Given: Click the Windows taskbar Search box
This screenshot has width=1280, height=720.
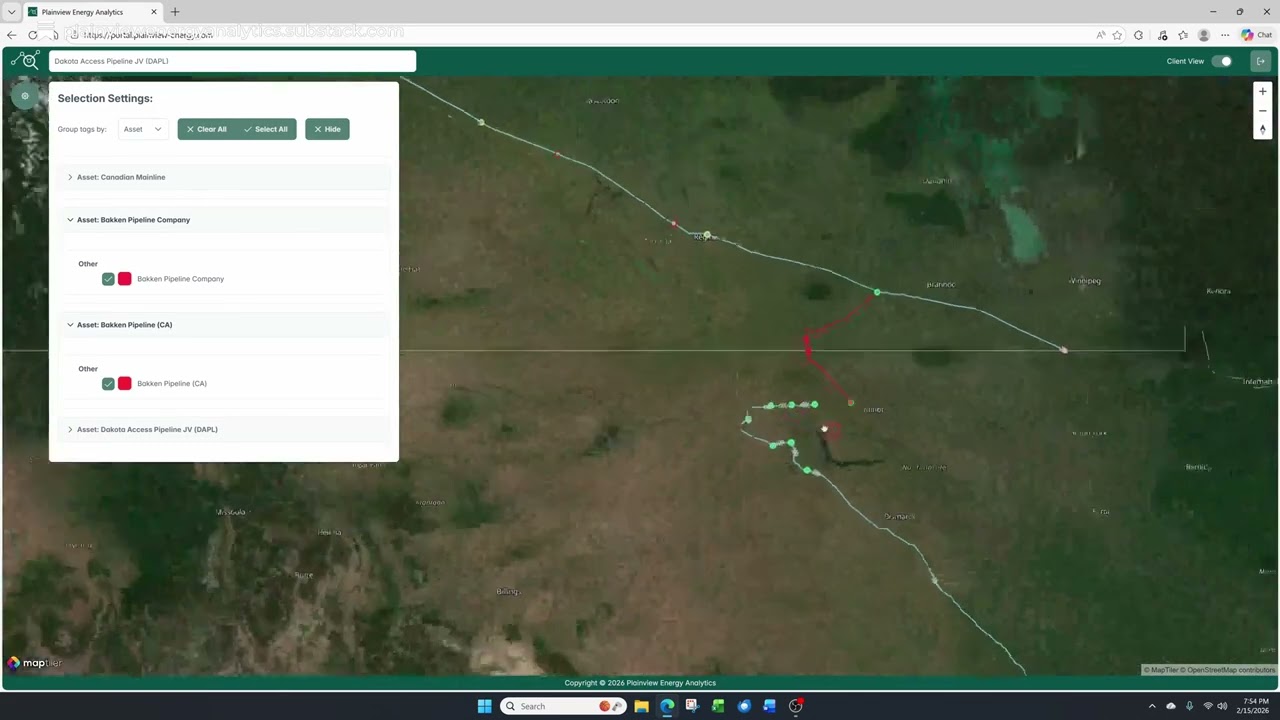Looking at the screenshot, I should coord(563,706).
